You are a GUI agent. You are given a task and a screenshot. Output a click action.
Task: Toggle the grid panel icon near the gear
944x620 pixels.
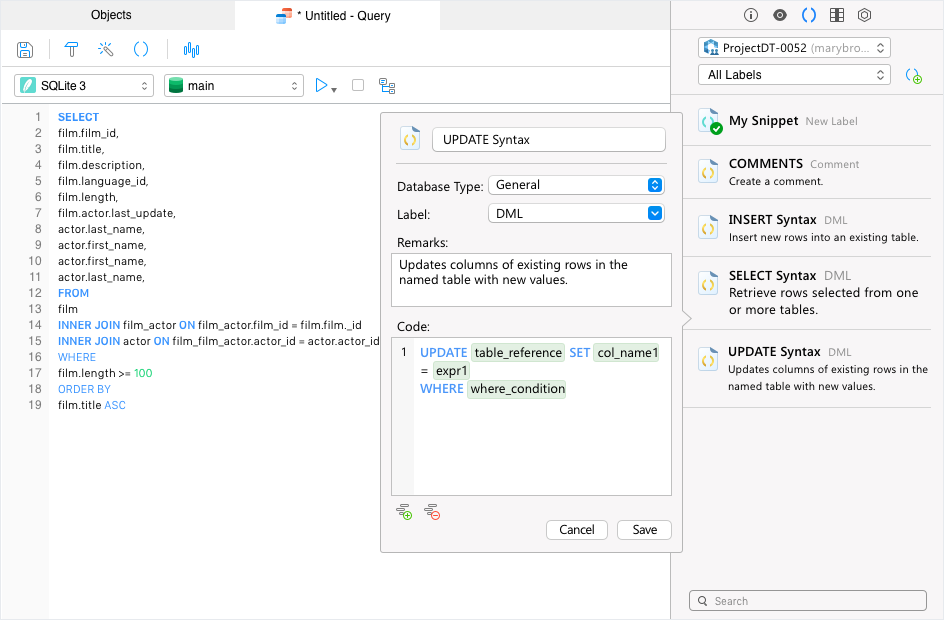(837, 15)
